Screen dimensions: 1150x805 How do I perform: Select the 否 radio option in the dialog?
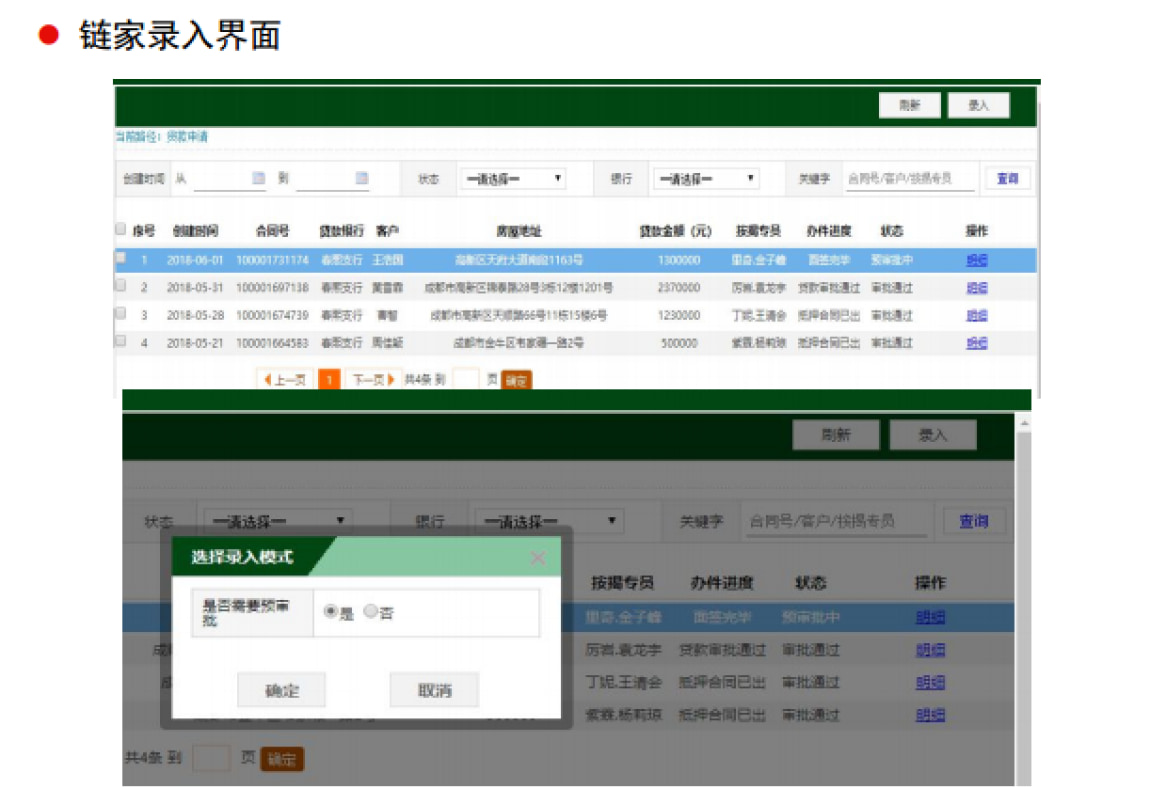tap(370, 611)
